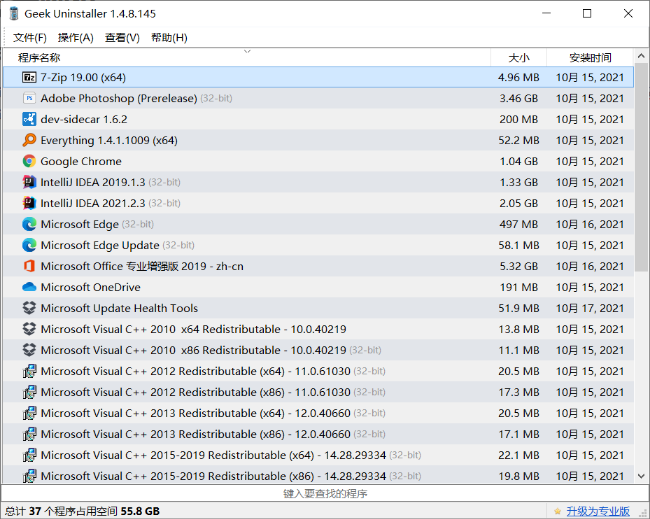Click the 7-Zip 19.00 program icon
Image resolution: width=650 pixels, height=519 pixels.
pos(29,77)
